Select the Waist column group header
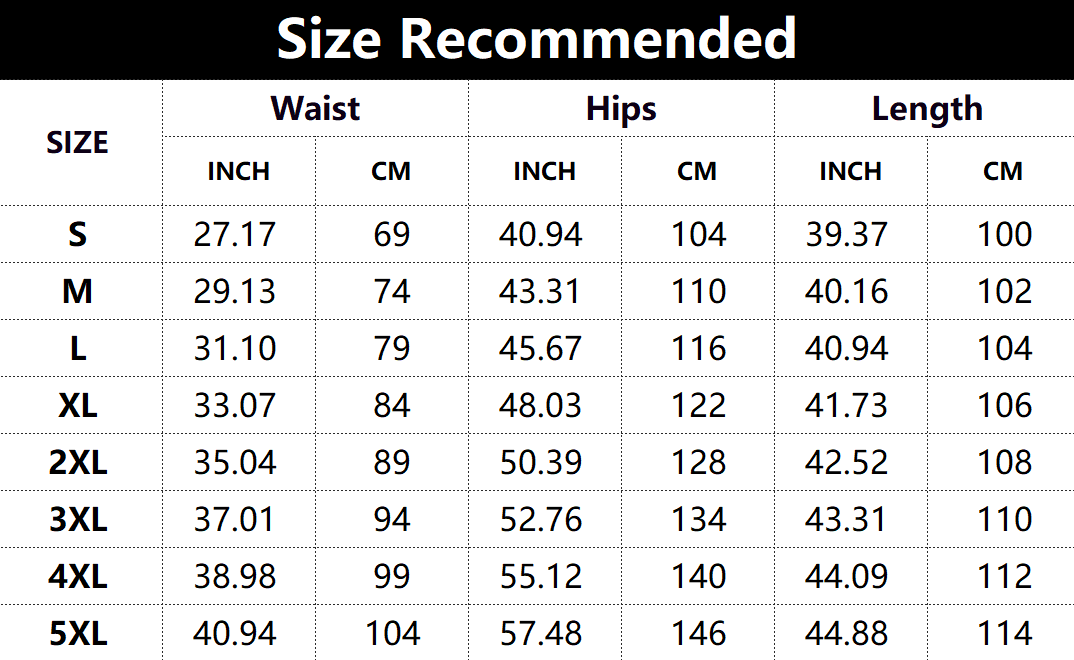This screenshot has width=1074, height=660. pyautogui.click(x=315, y=108)
